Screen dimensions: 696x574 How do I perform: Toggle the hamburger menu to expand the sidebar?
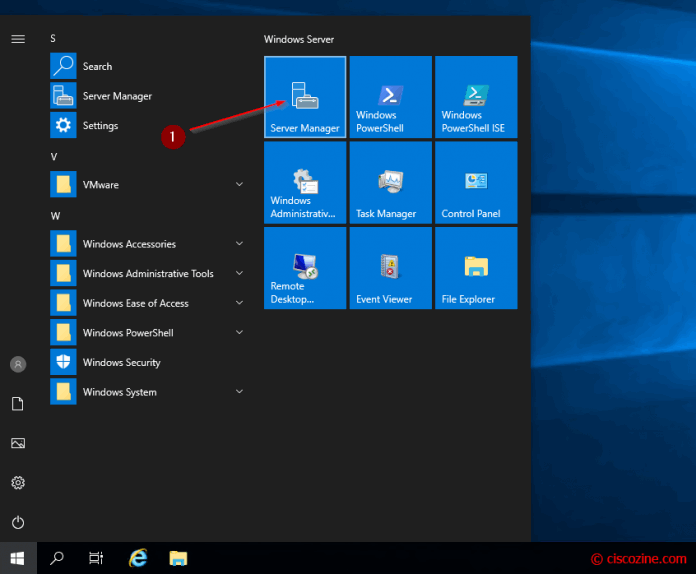click(x=17, y=38)
